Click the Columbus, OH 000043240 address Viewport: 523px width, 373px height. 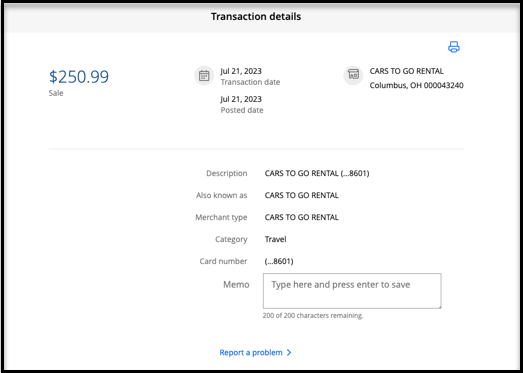416,85
